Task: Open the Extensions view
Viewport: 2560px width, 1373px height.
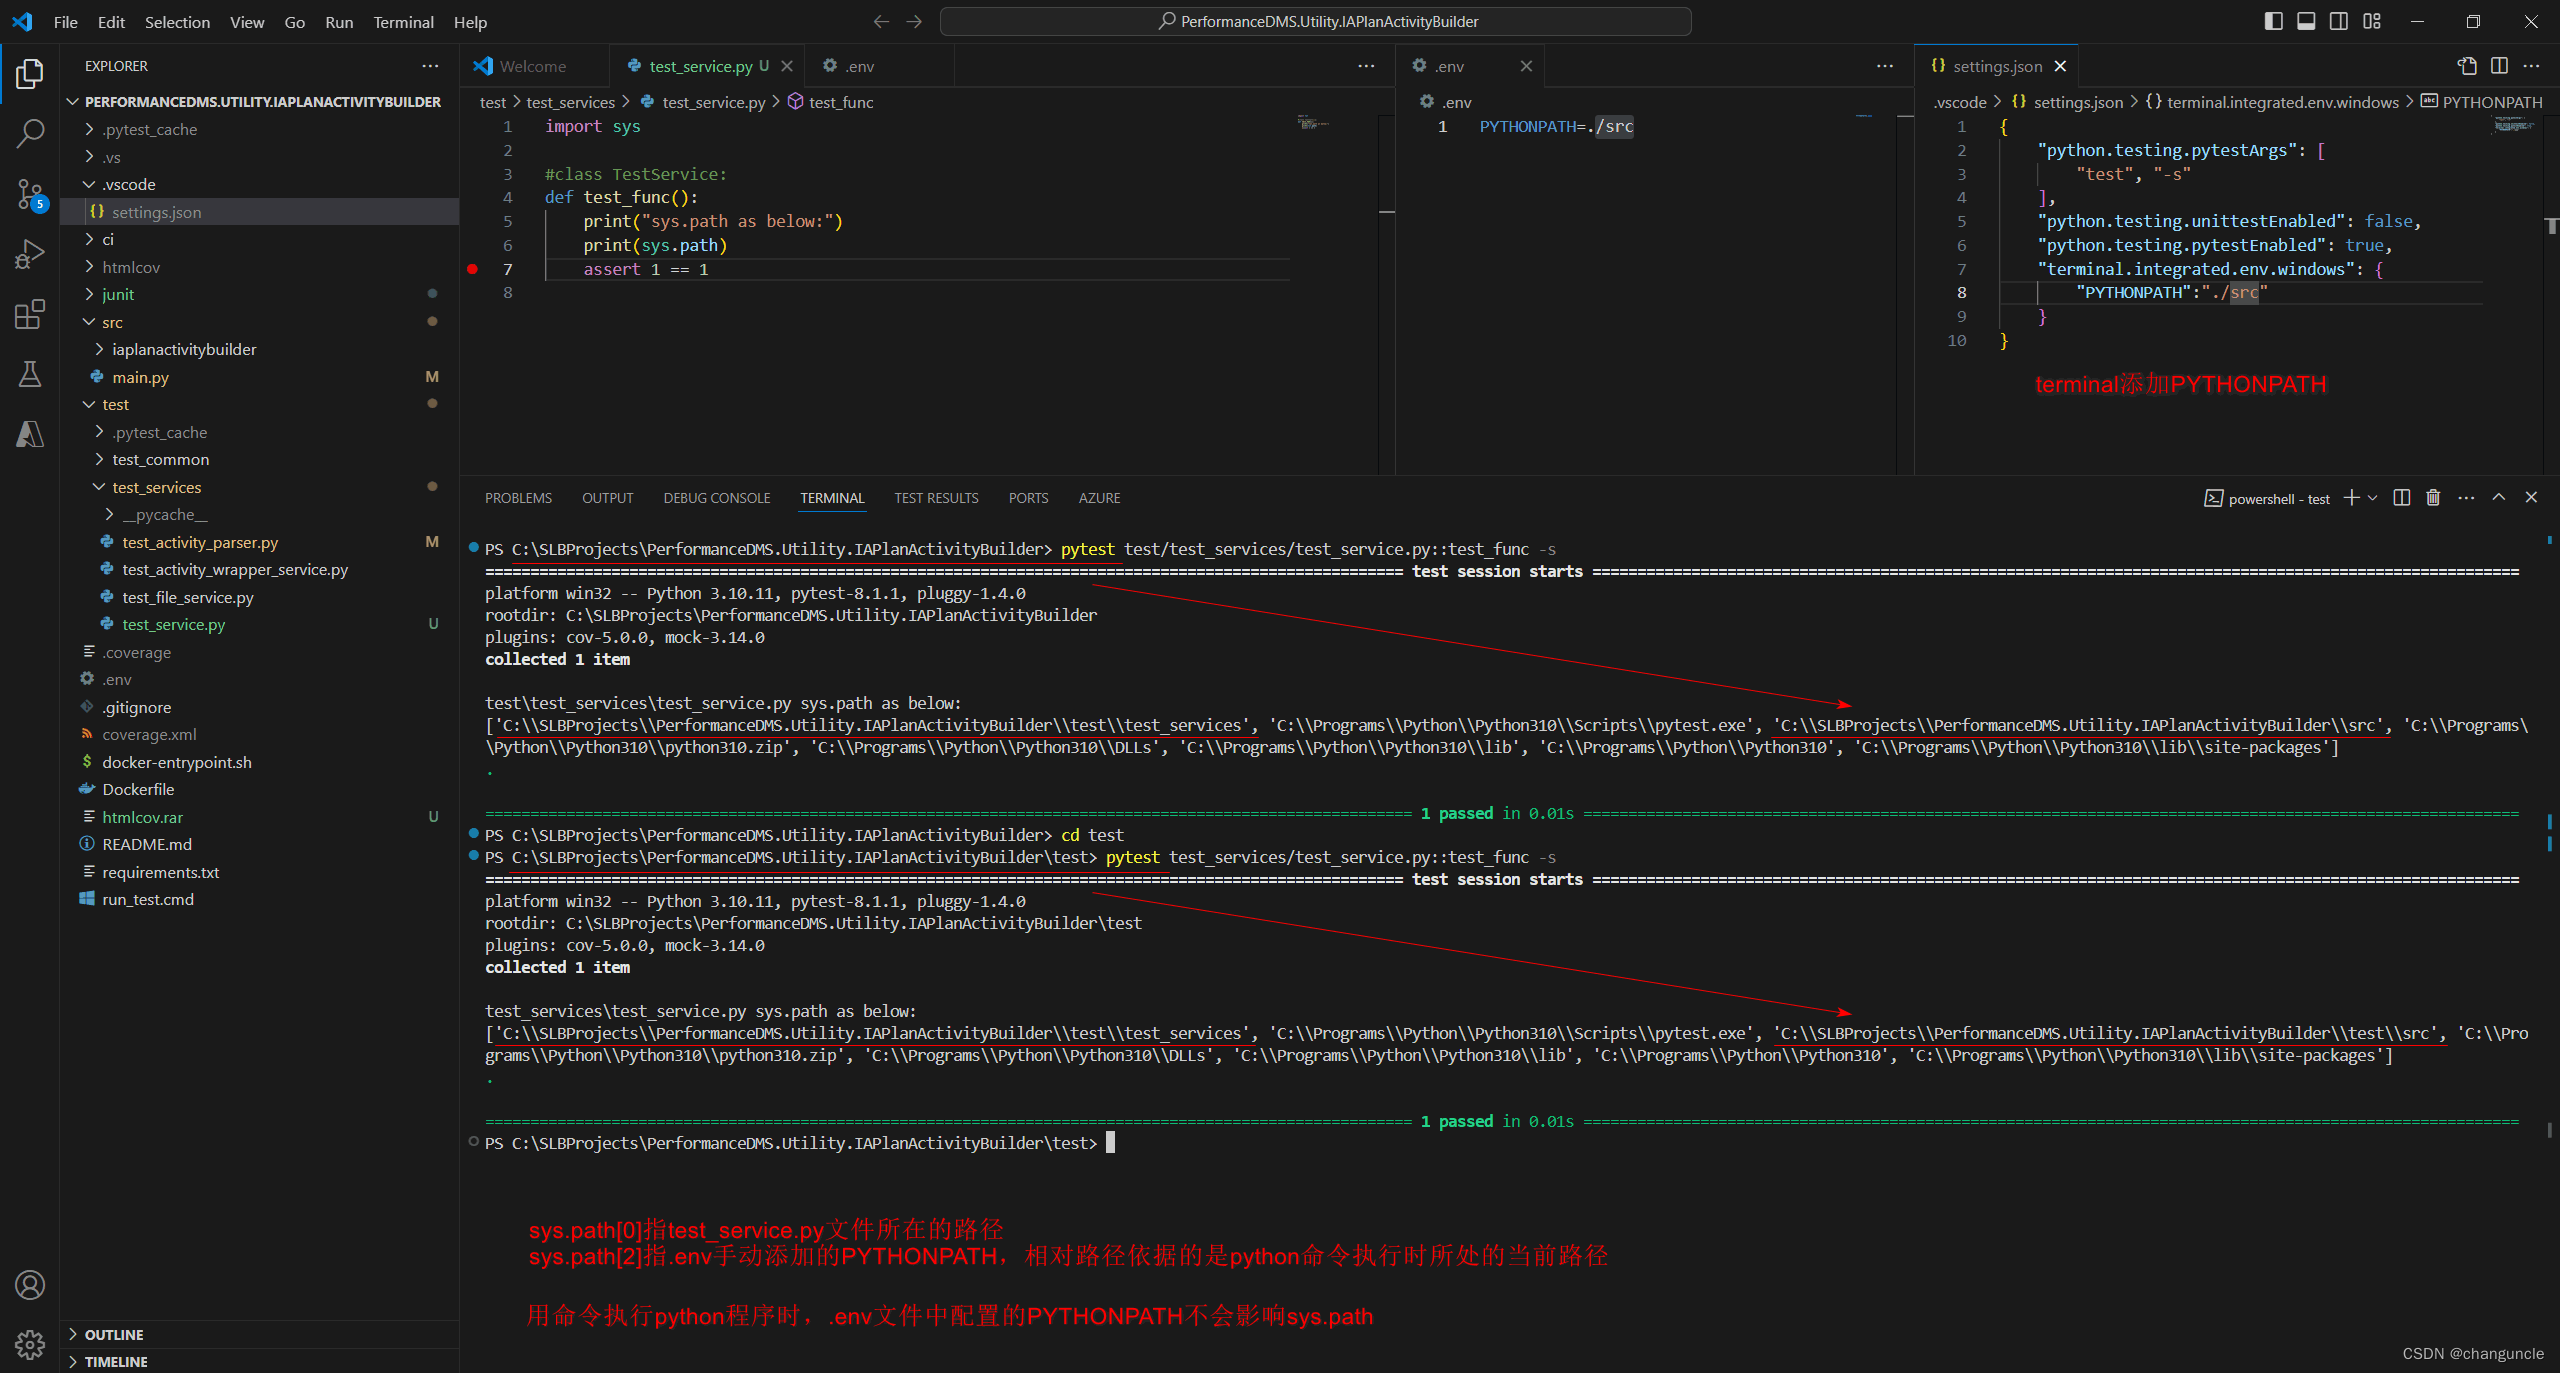Action: pos(30,314)
